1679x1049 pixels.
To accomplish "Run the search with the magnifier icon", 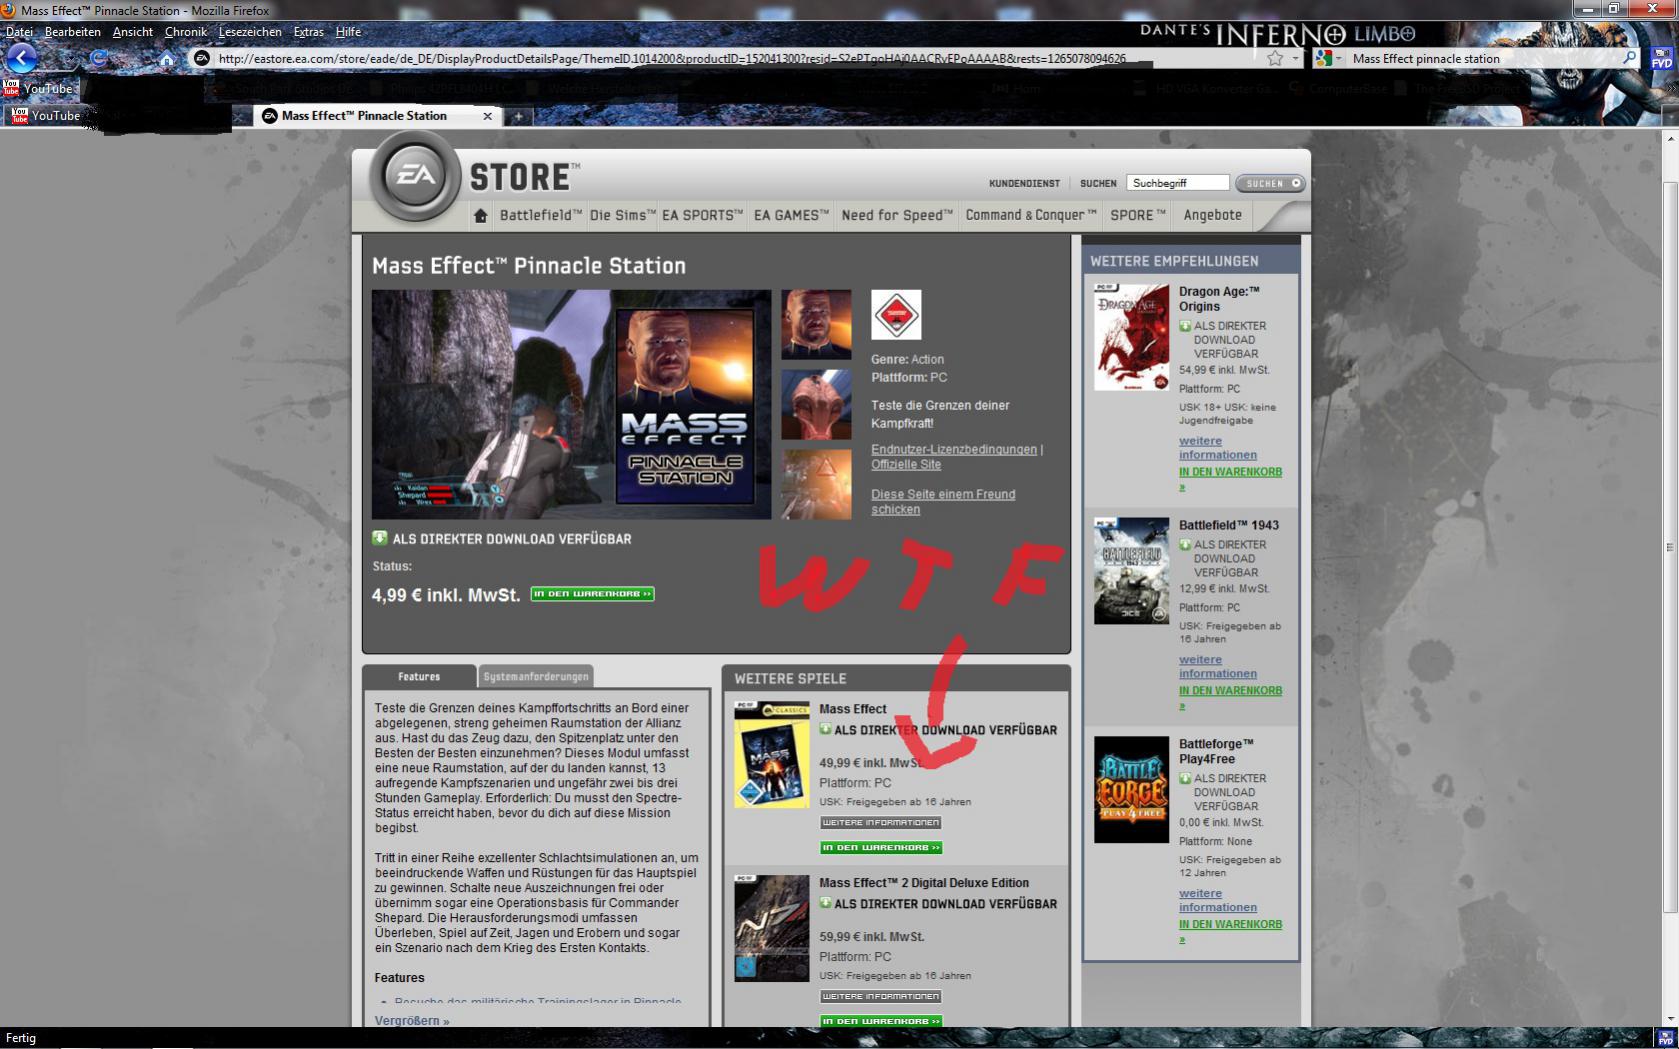I will tap(1629, 58).
